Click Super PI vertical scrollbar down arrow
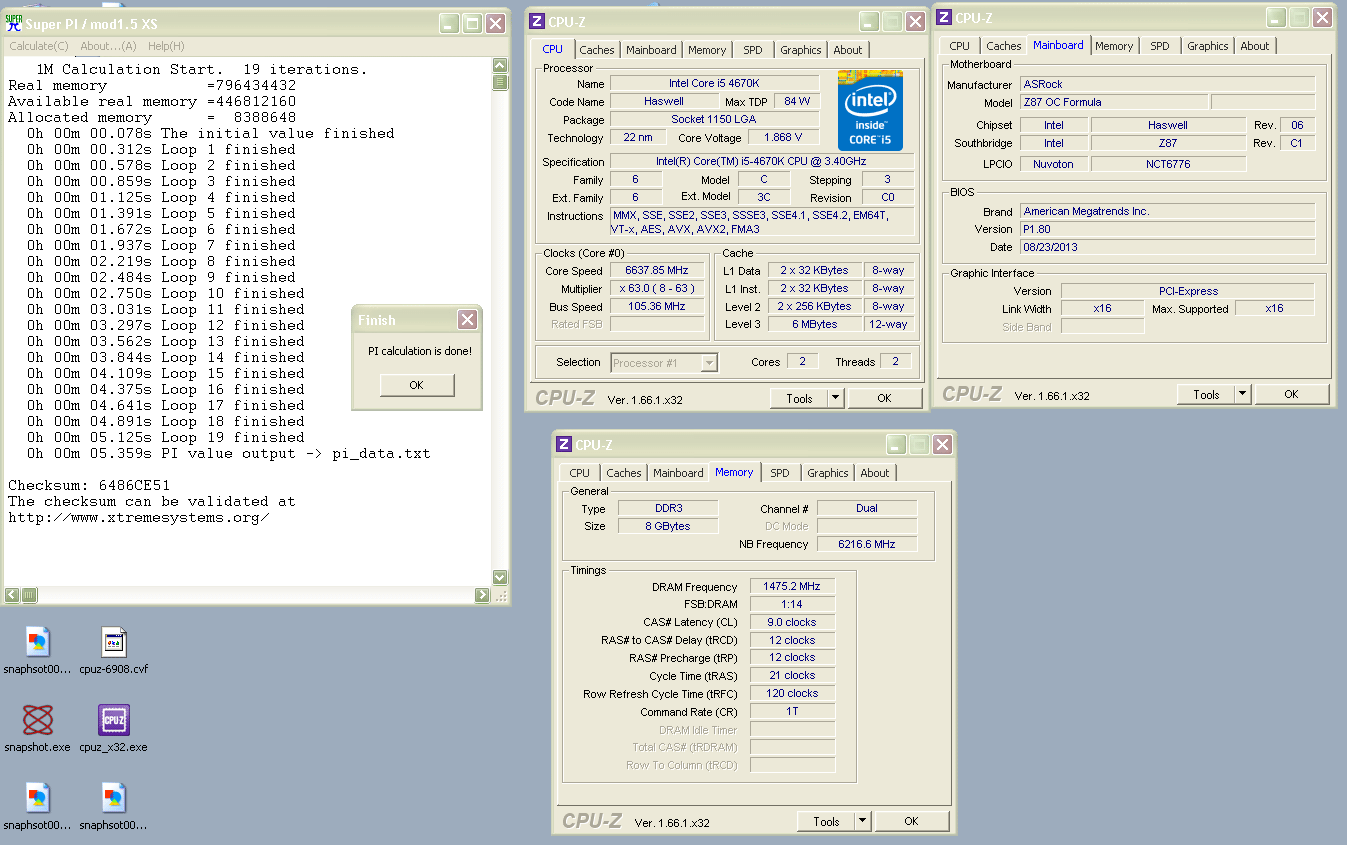Screen dimensions: 1347x845 click(x=500, y=577)
